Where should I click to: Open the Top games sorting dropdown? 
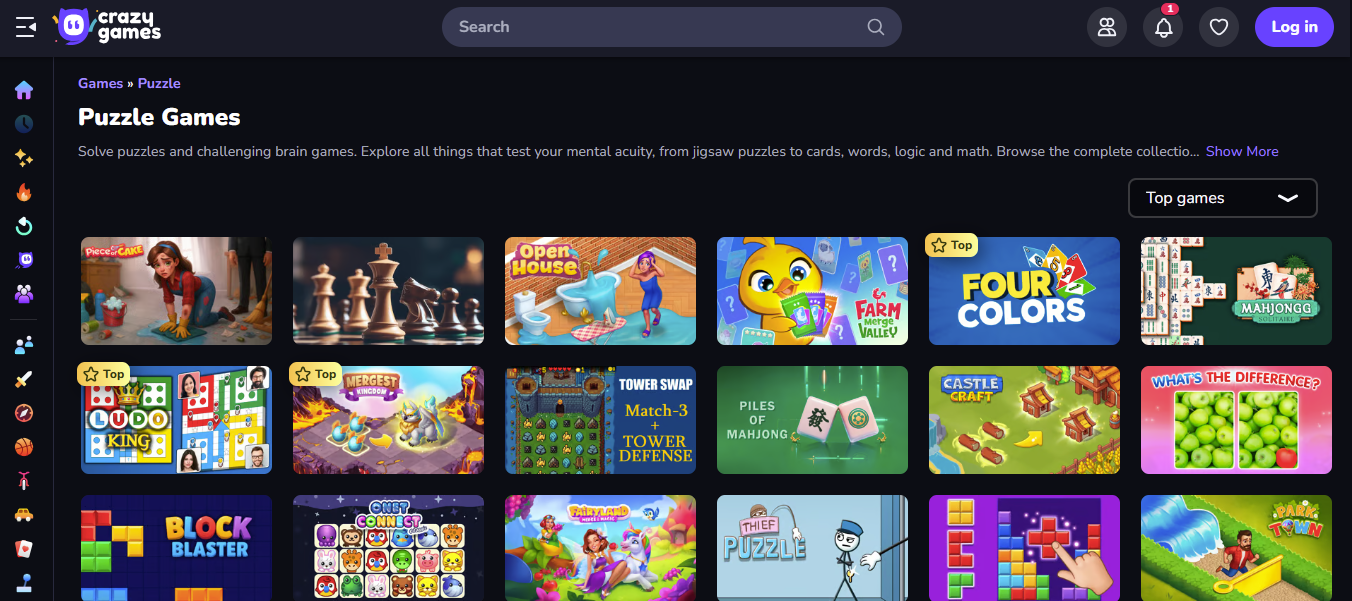click(1222, 198)
